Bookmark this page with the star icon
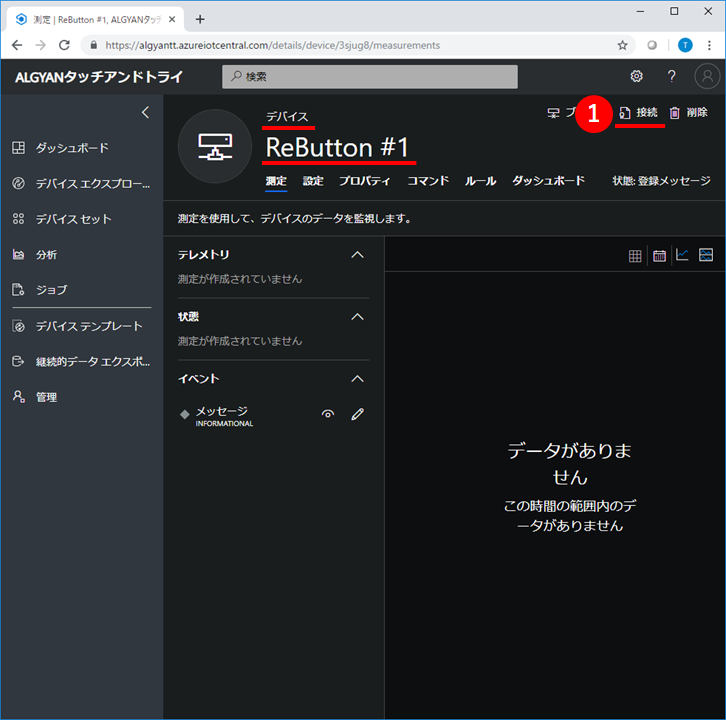 click(622, 45)
